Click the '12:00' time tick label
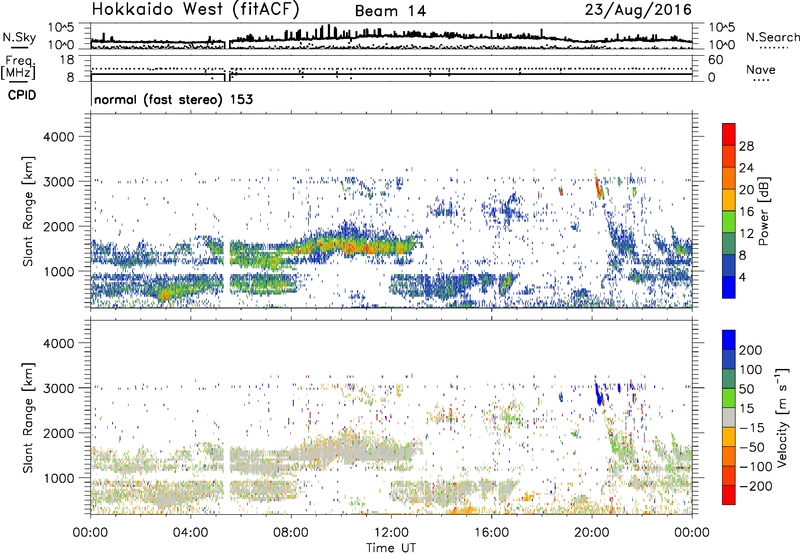 (391, 533)
